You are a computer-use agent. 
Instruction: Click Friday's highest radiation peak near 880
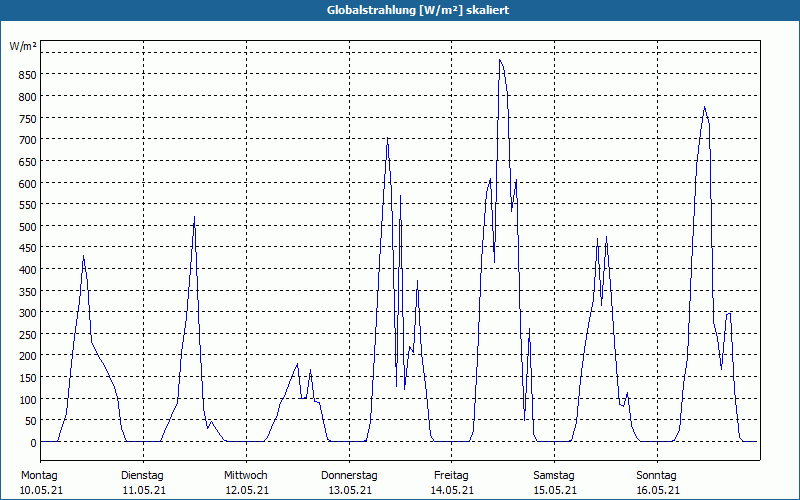500,60
